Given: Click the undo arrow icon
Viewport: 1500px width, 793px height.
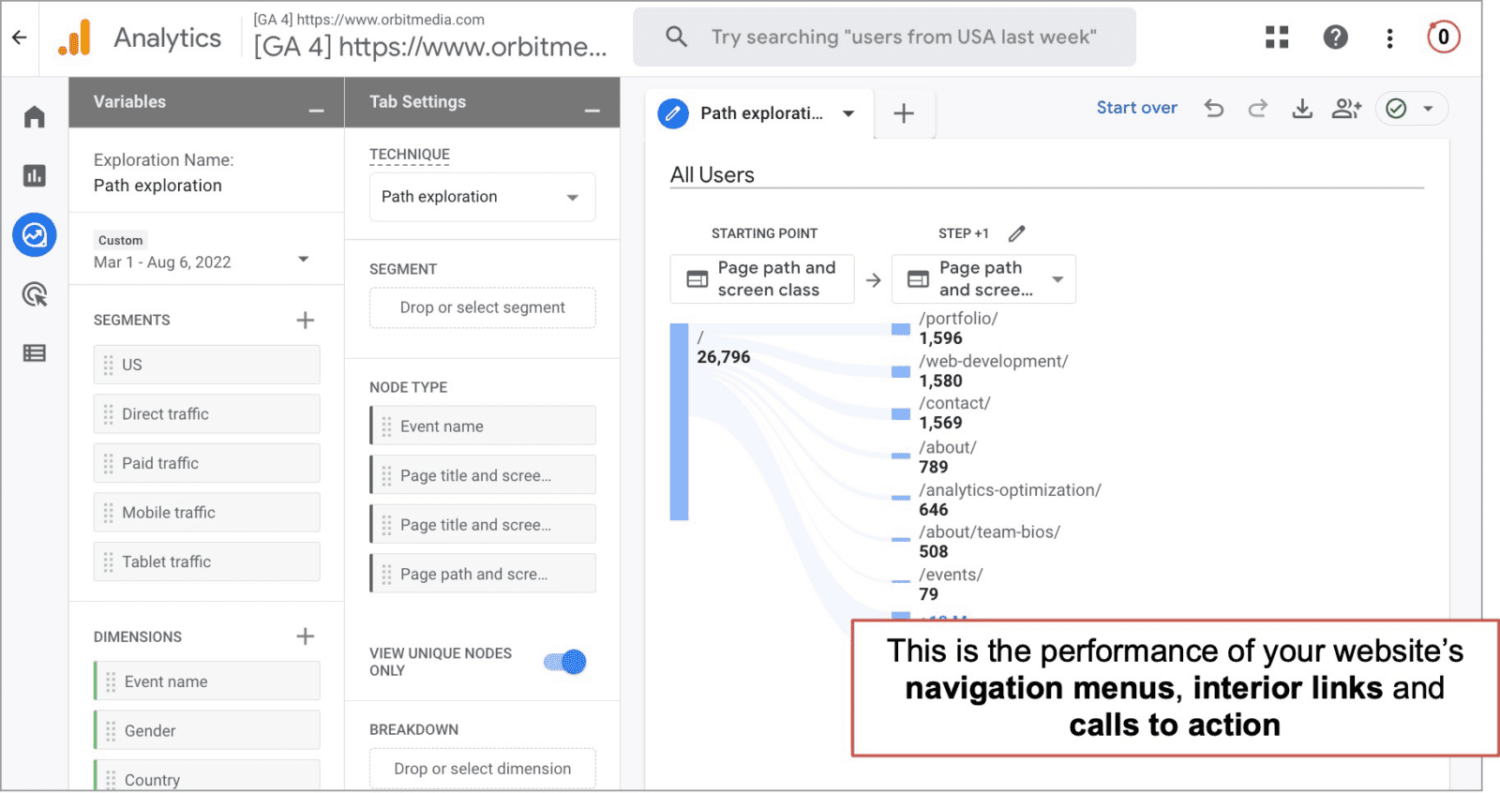Looking at the screenshot, I should click(x=1214, y=109).
